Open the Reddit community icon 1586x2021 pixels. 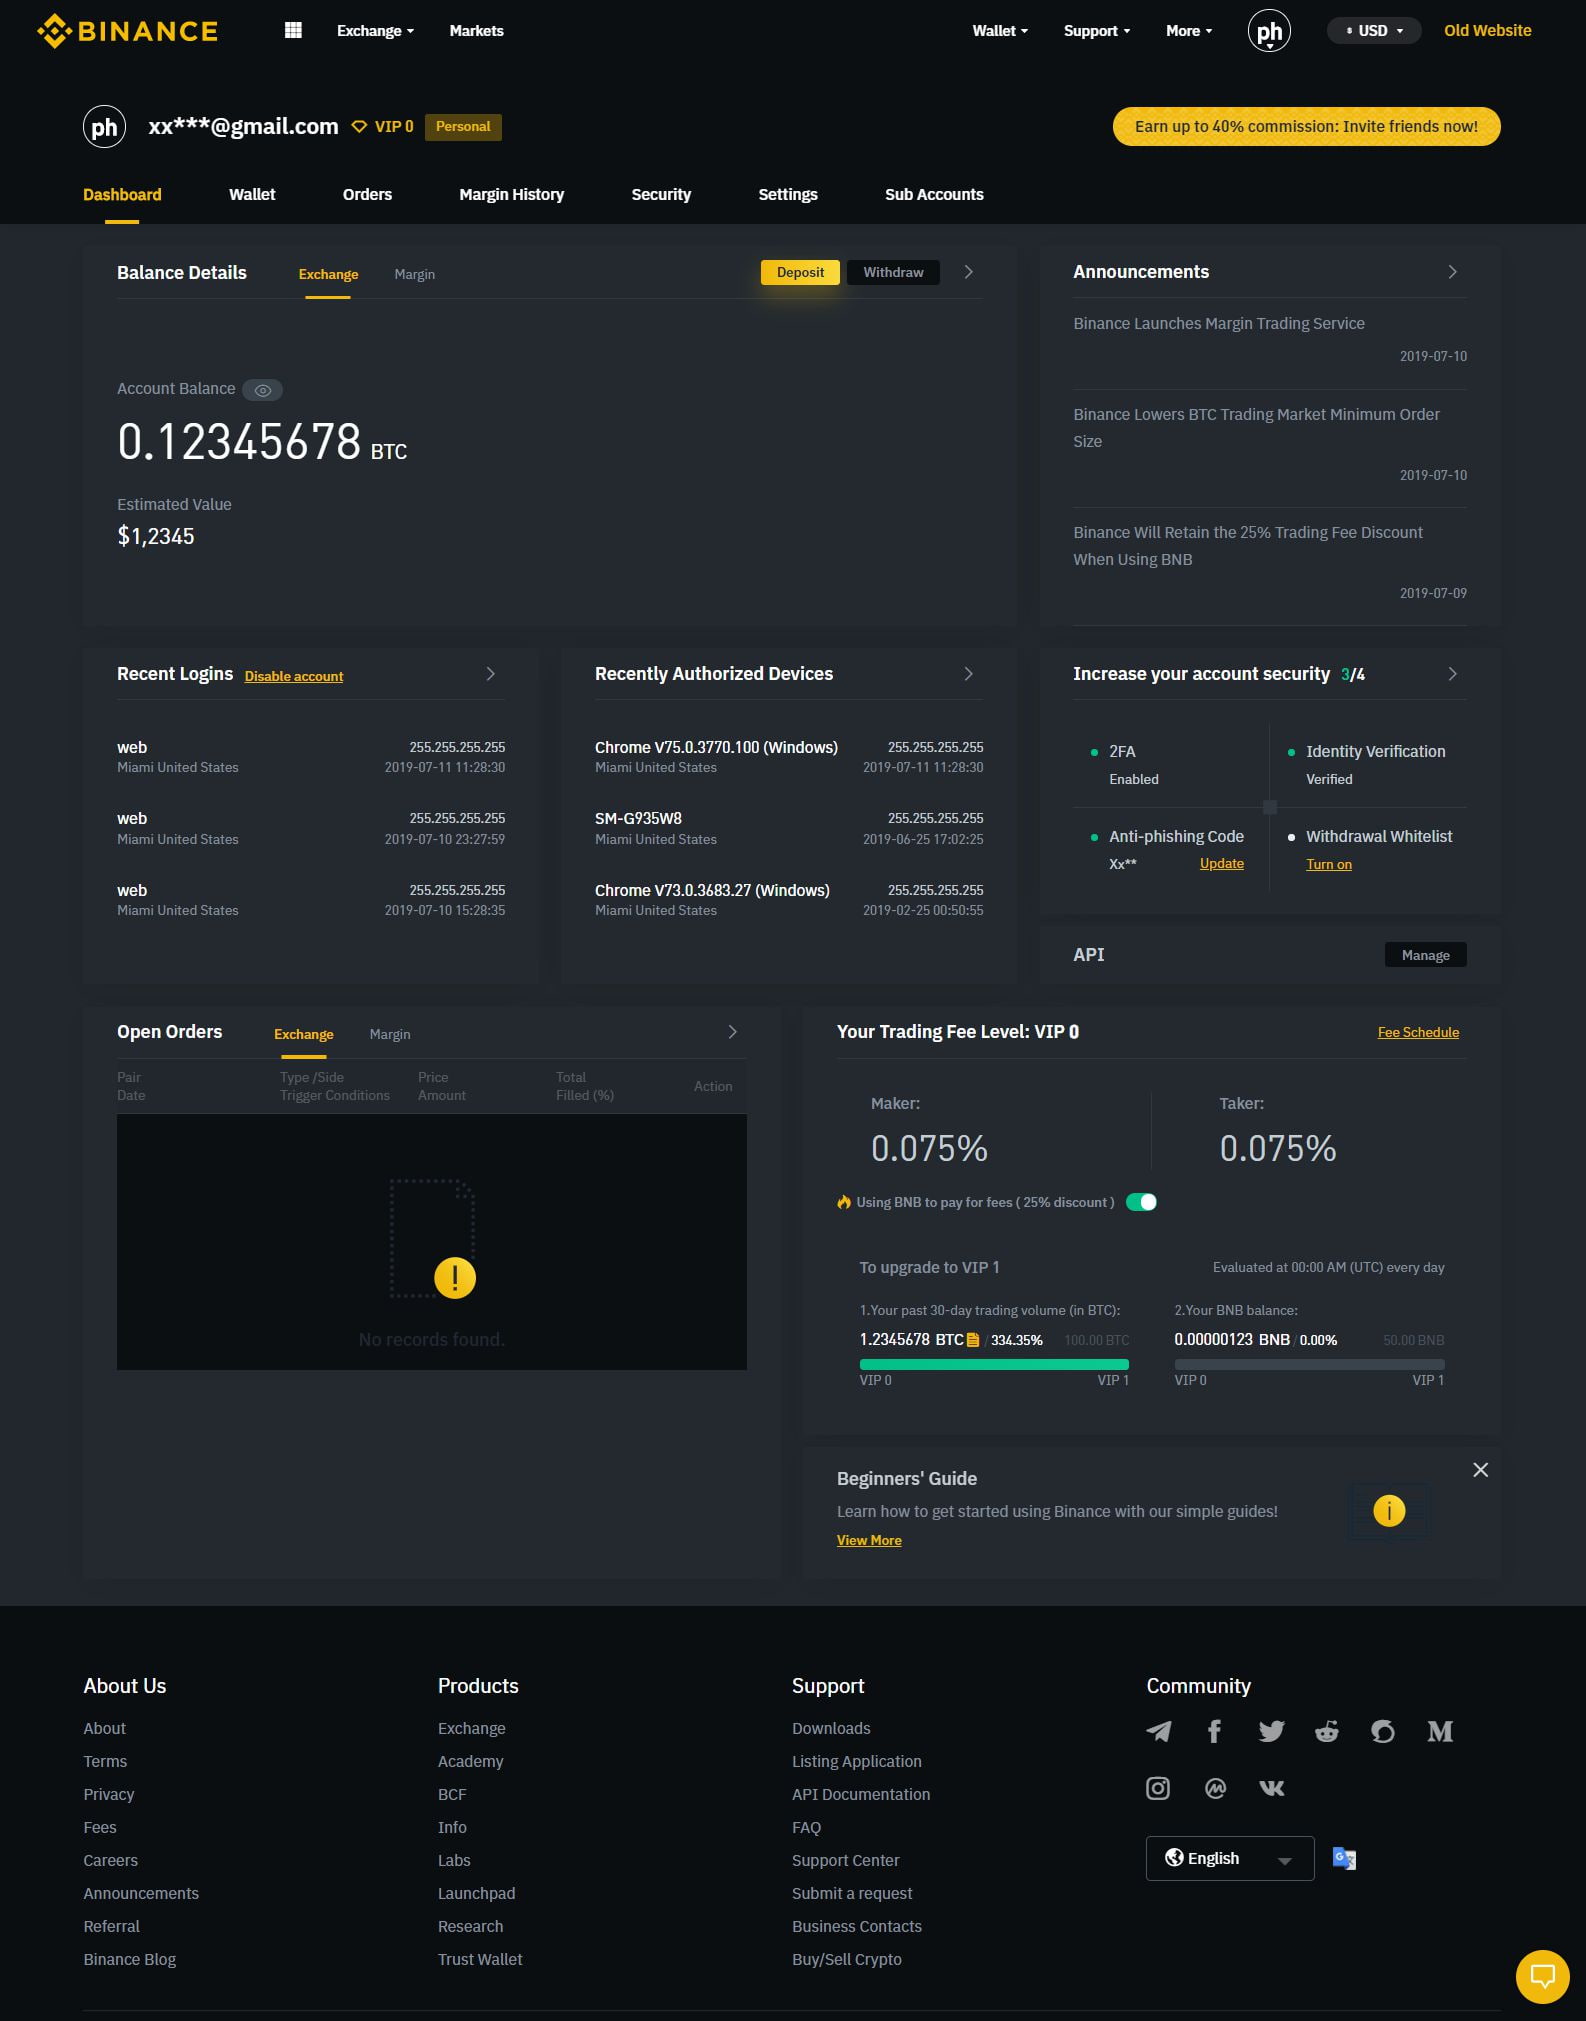[1327, 1731]
